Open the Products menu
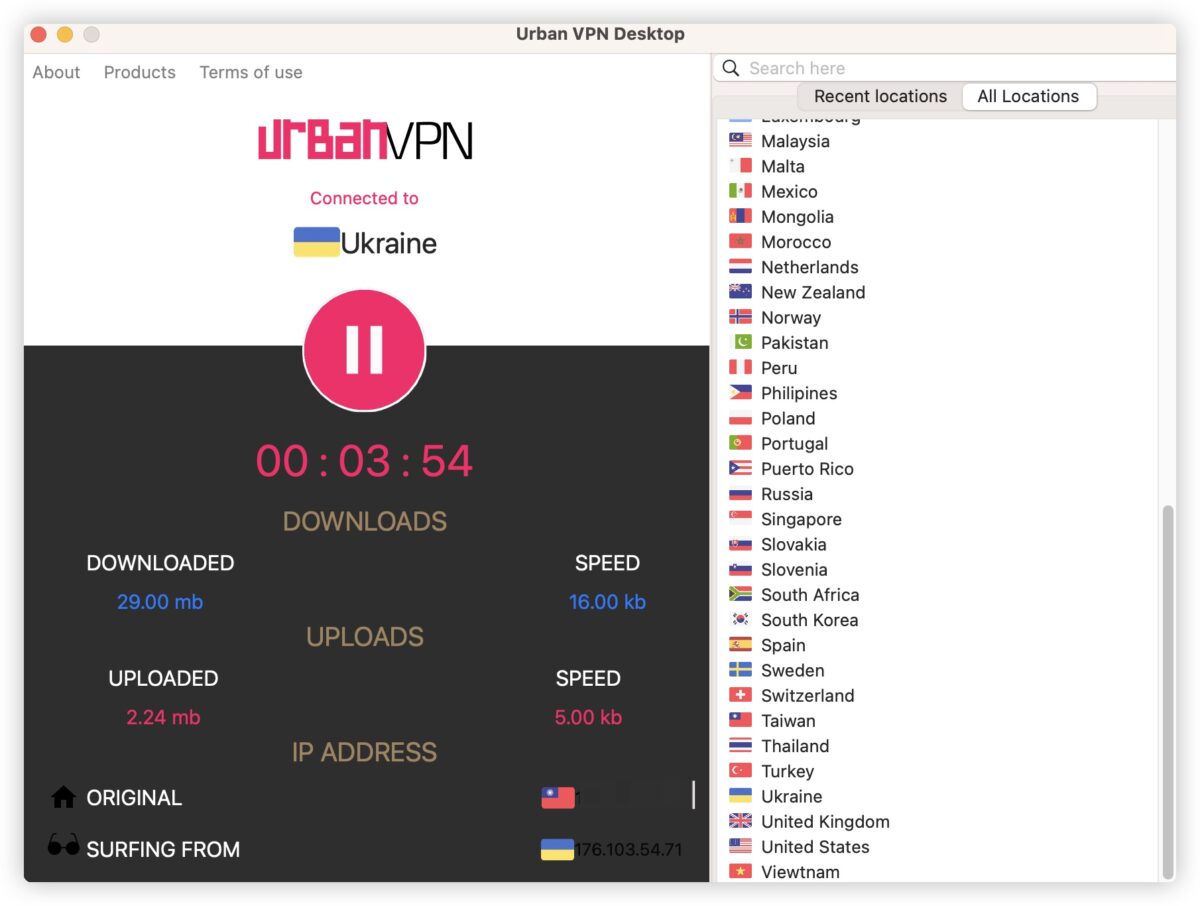 (x=140, y=72)
